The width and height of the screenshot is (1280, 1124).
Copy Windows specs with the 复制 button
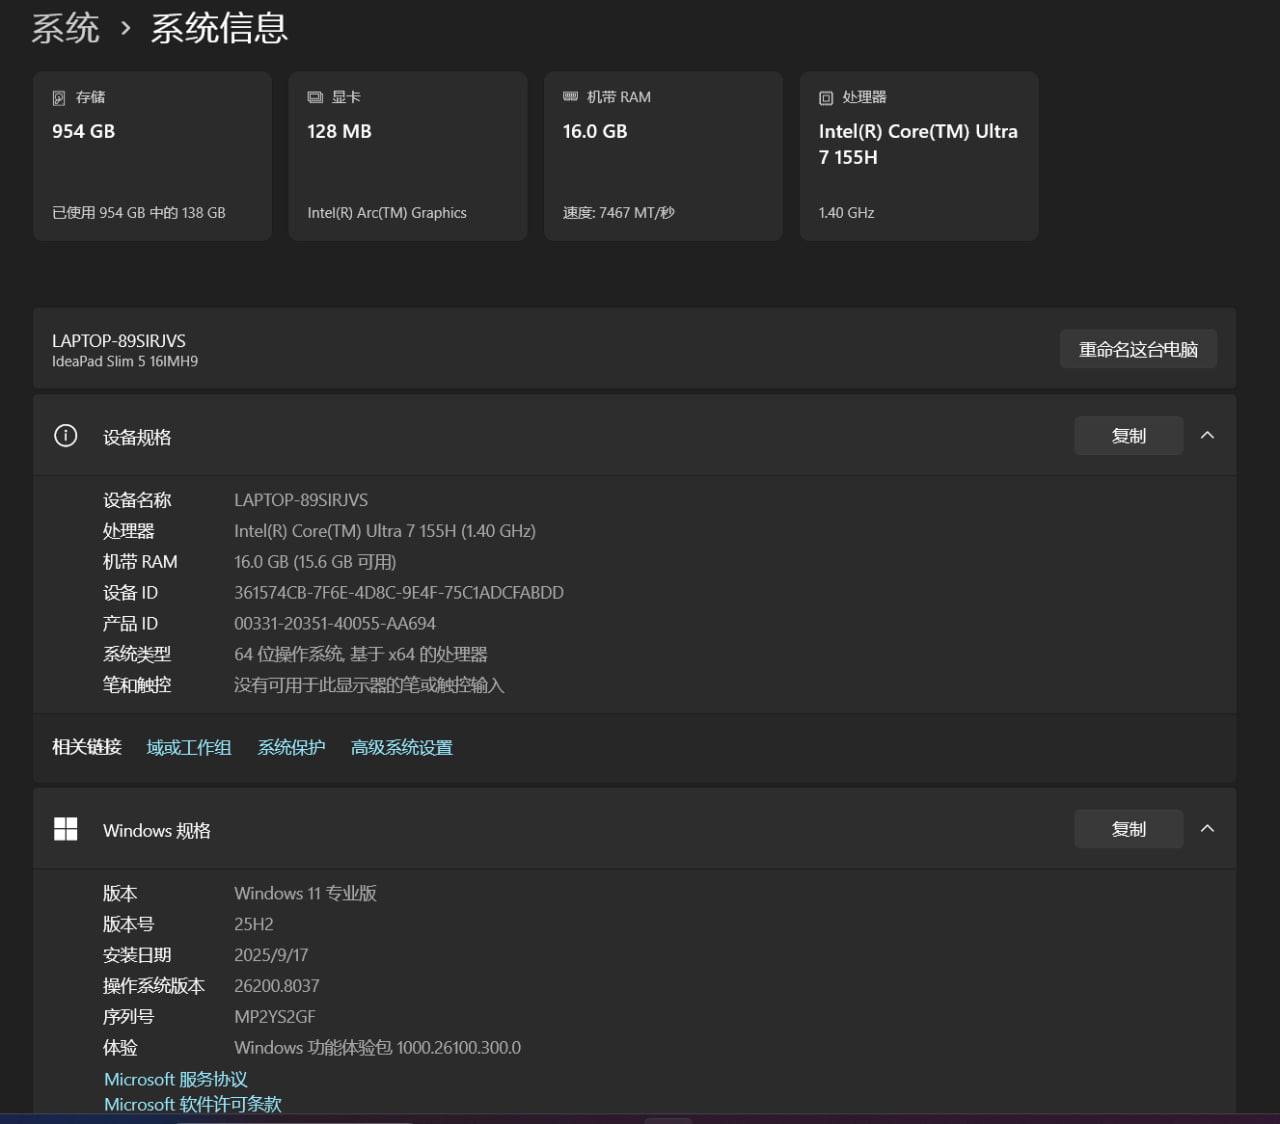pos(1128,829)
